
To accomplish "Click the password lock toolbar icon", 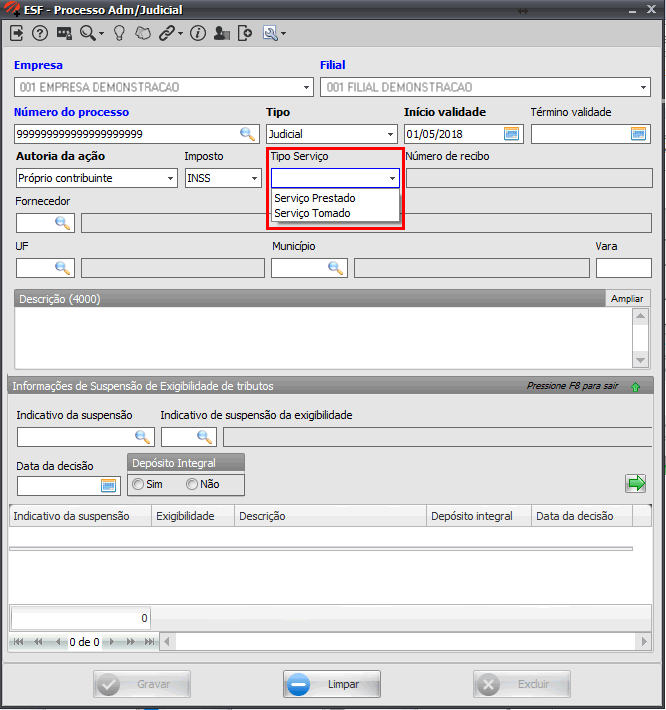I will pos(64,33).
